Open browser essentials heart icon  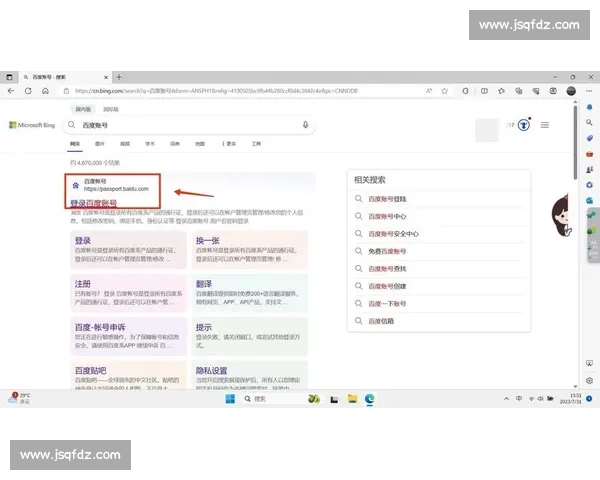[x=536, y=91]
